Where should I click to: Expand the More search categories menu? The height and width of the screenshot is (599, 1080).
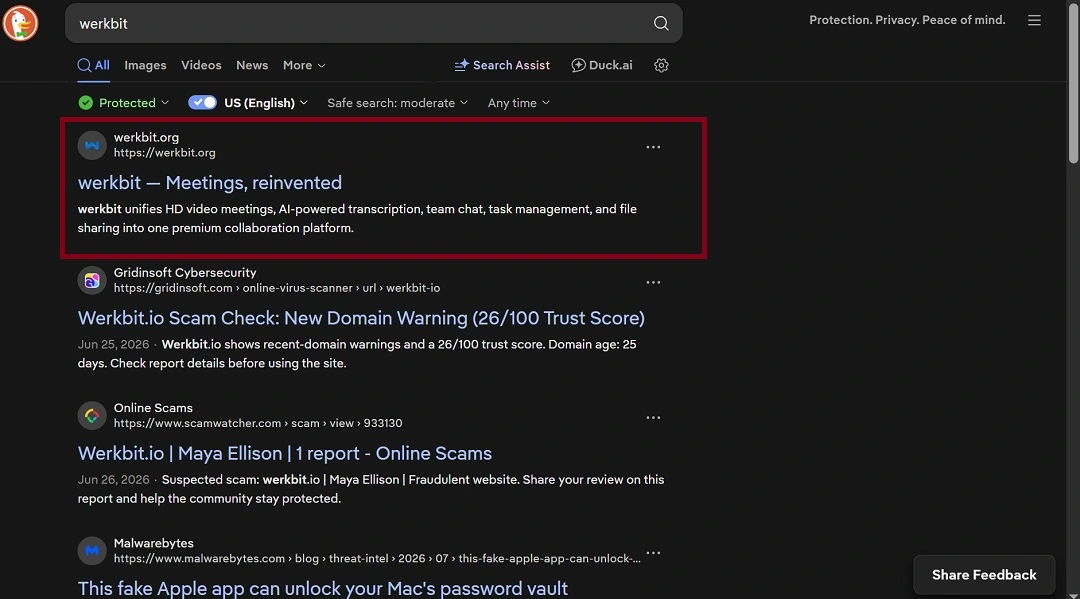point(304,65)
